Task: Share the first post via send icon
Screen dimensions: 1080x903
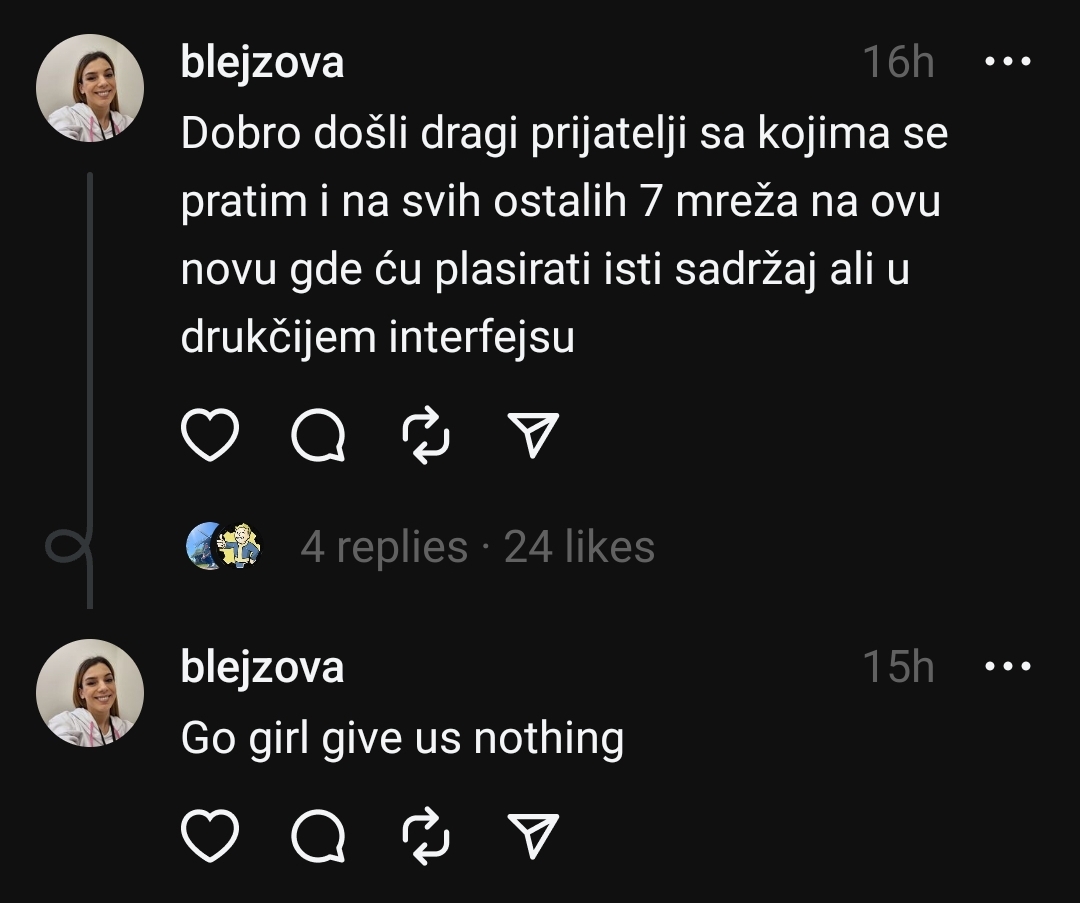Action: 532,435
